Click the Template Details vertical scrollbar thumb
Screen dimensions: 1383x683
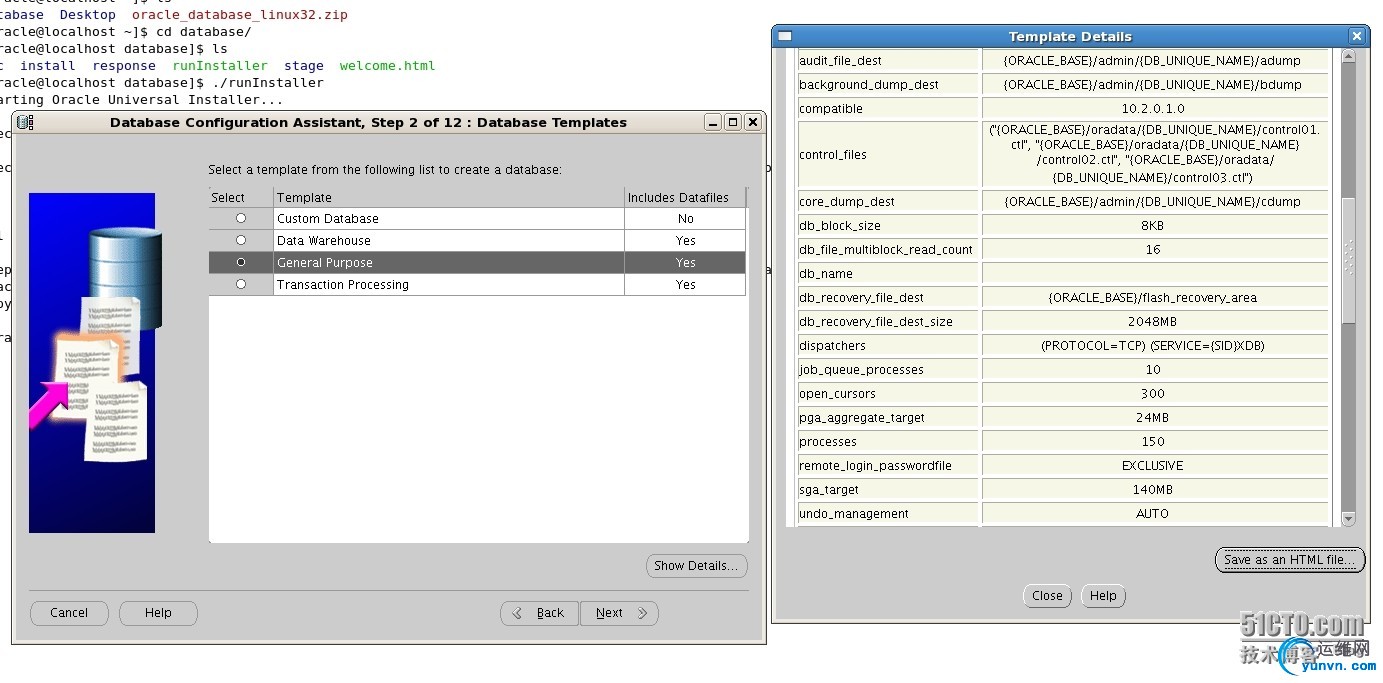pyautogui.click(x=1348, y=260)
